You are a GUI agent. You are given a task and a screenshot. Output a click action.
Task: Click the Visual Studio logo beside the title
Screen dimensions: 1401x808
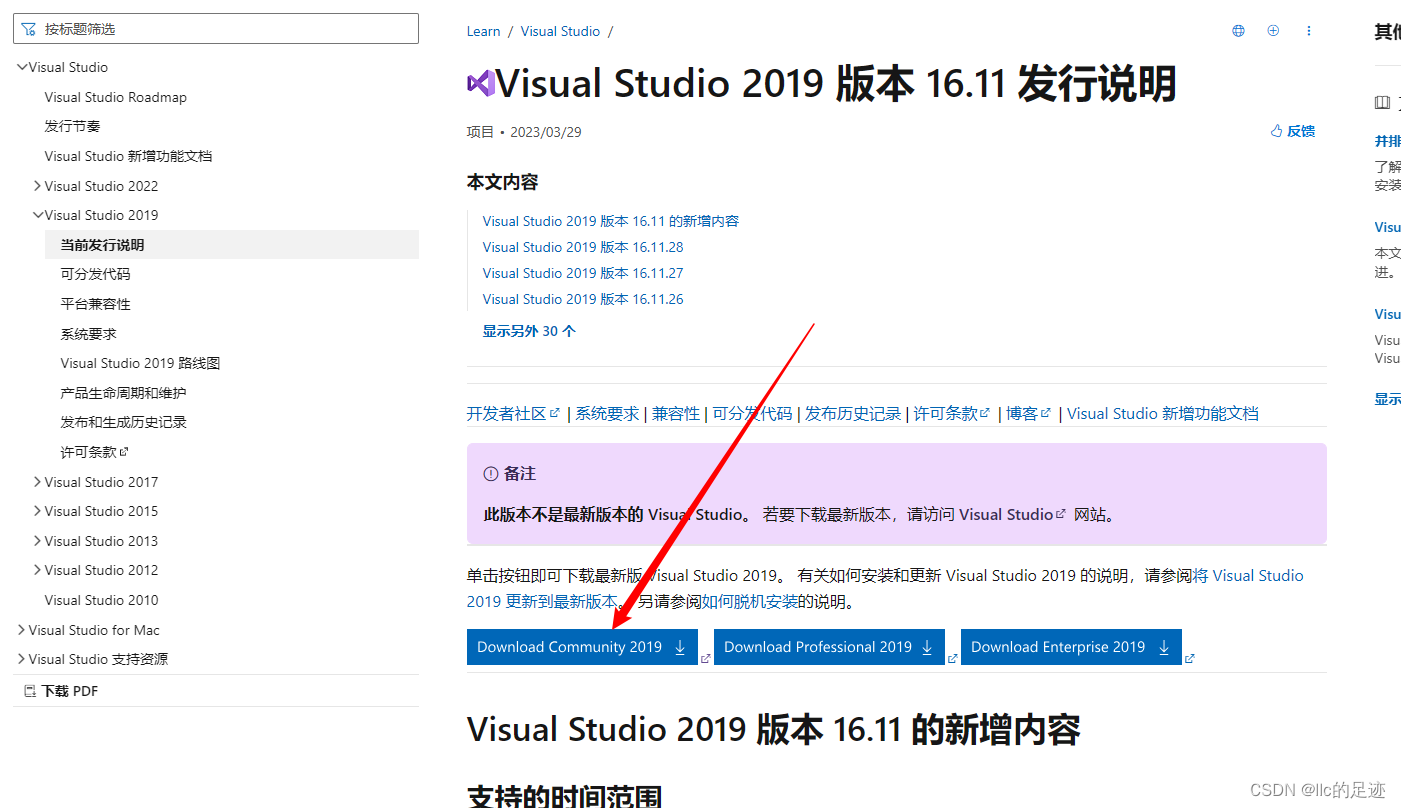(481, 83)
